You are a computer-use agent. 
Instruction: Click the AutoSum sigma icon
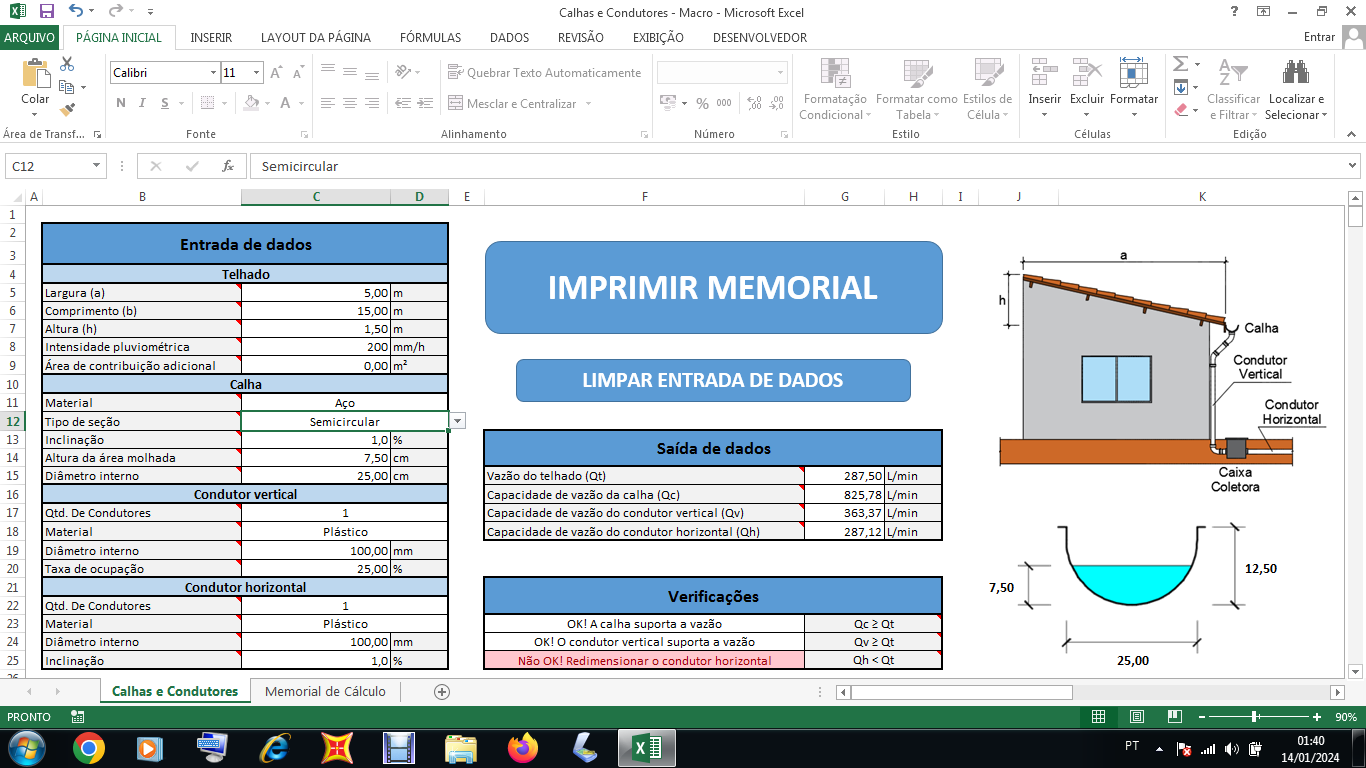(1181, 64)
